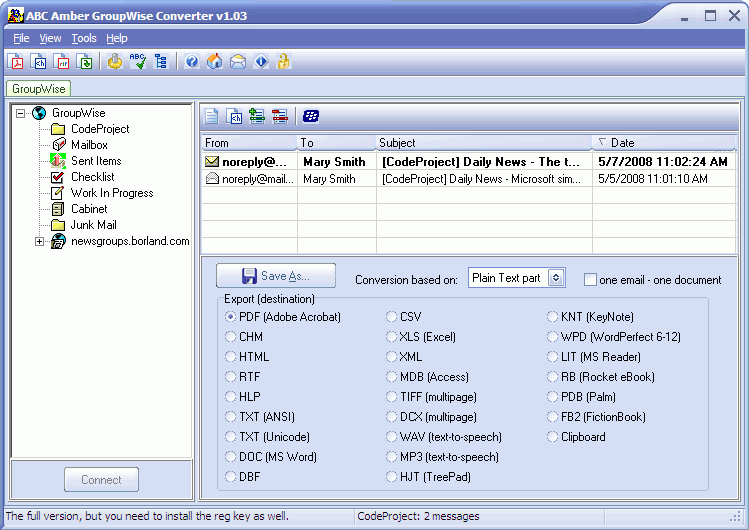This screenshot has width=749, height=530.
Task: Select CSV export radio button
Action: point(392,317)
